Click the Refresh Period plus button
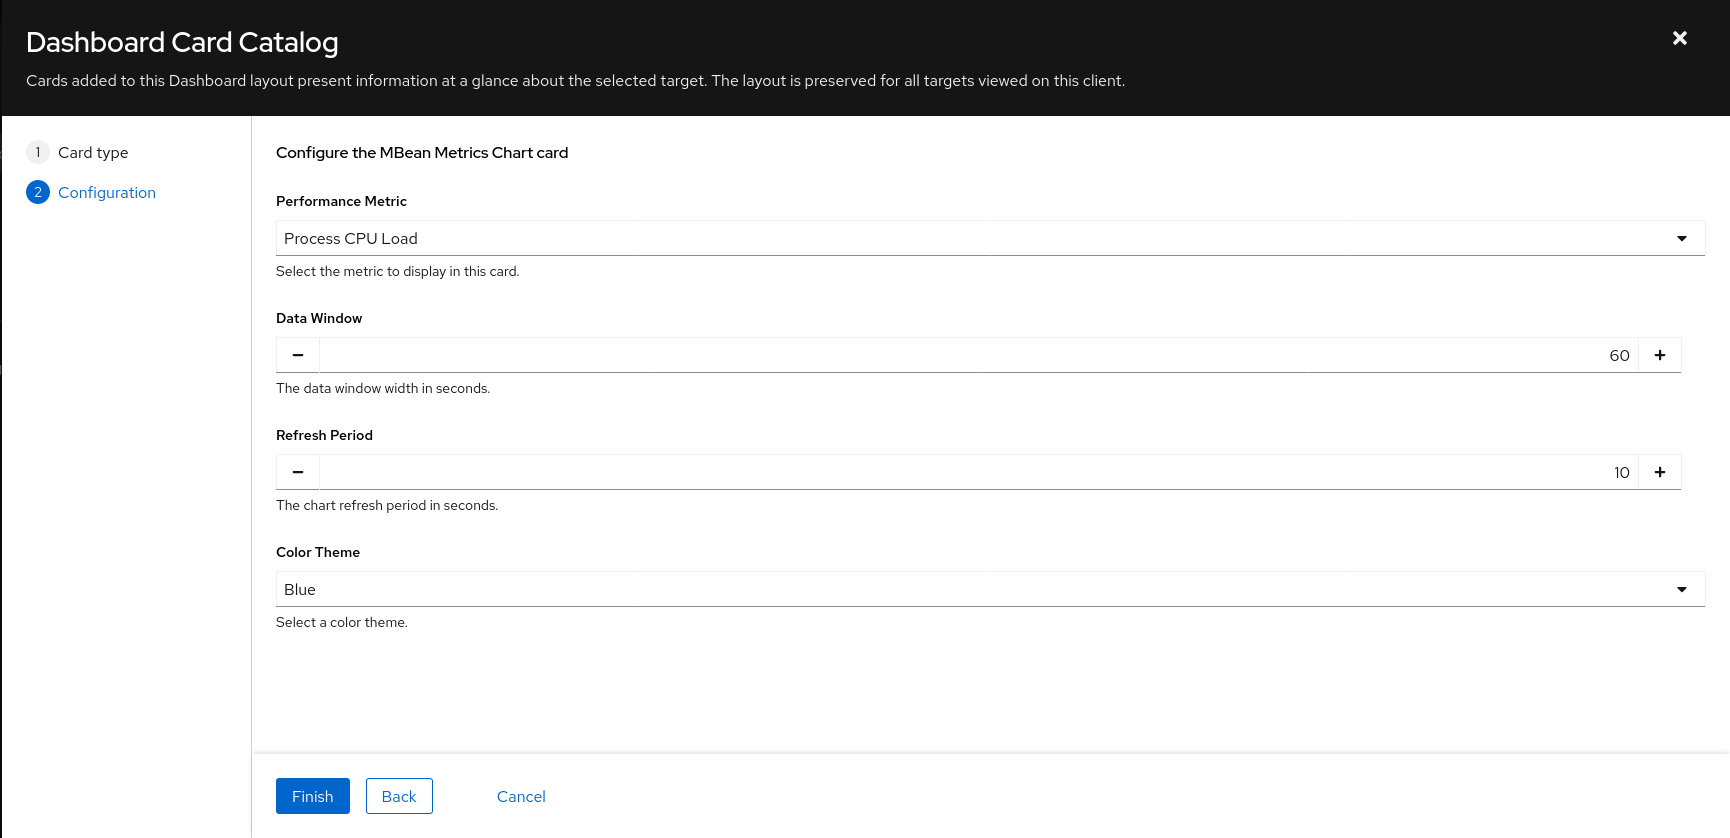The height and width of the screenshot is (838, 1730). [x=1660, y=472]
